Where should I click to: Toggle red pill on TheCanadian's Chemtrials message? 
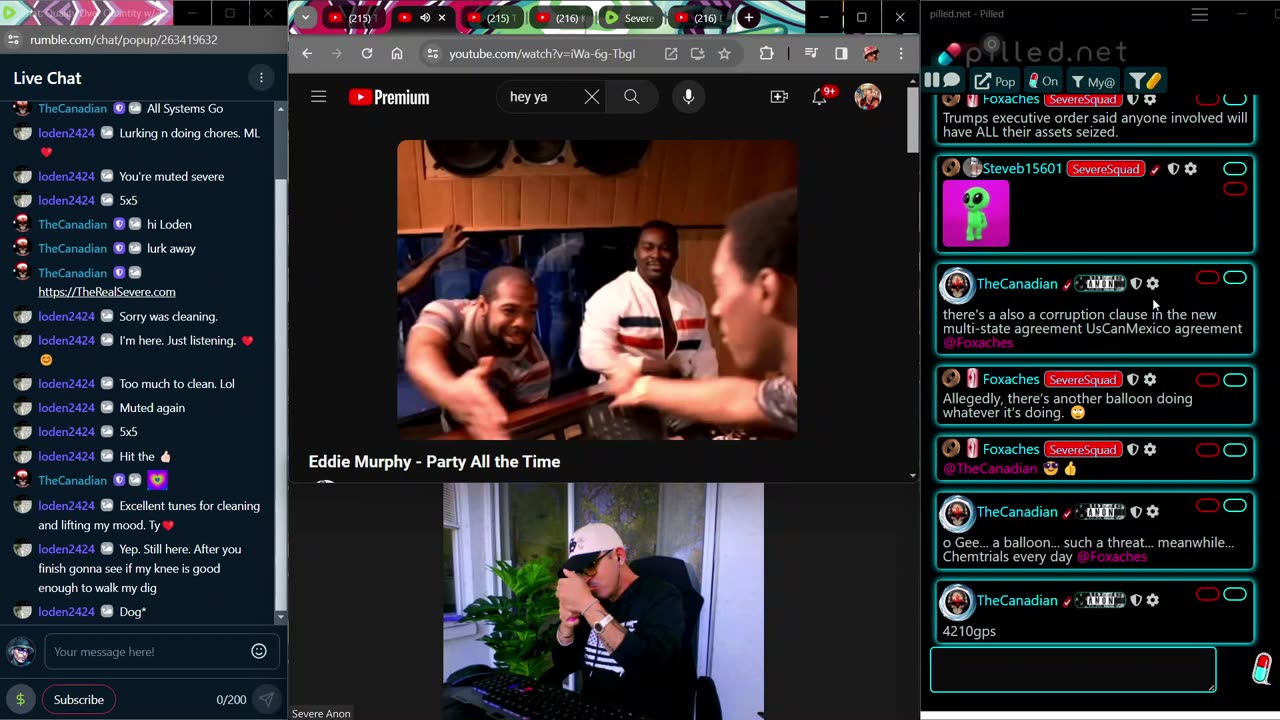[1208, 506]
